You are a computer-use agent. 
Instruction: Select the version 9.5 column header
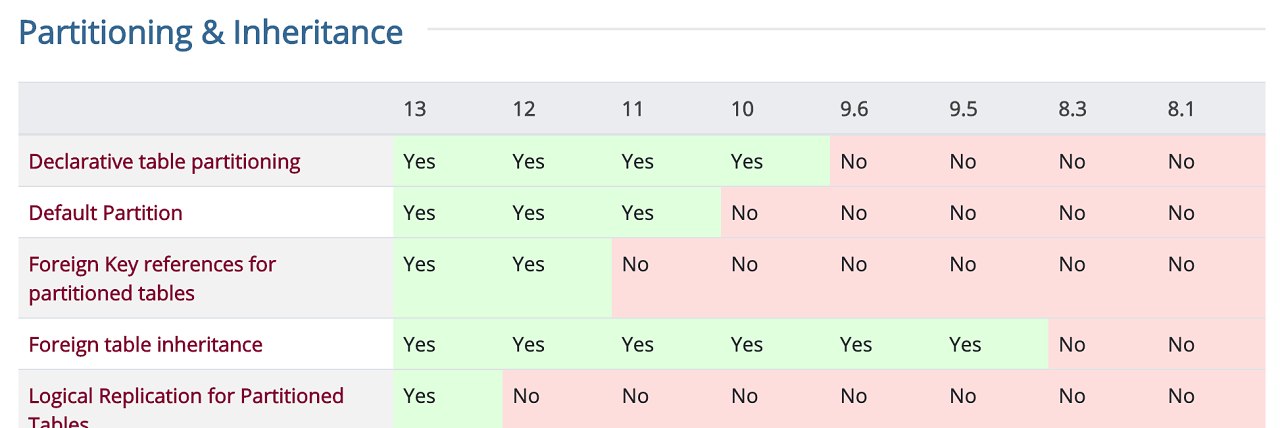[x=963, y=109]
